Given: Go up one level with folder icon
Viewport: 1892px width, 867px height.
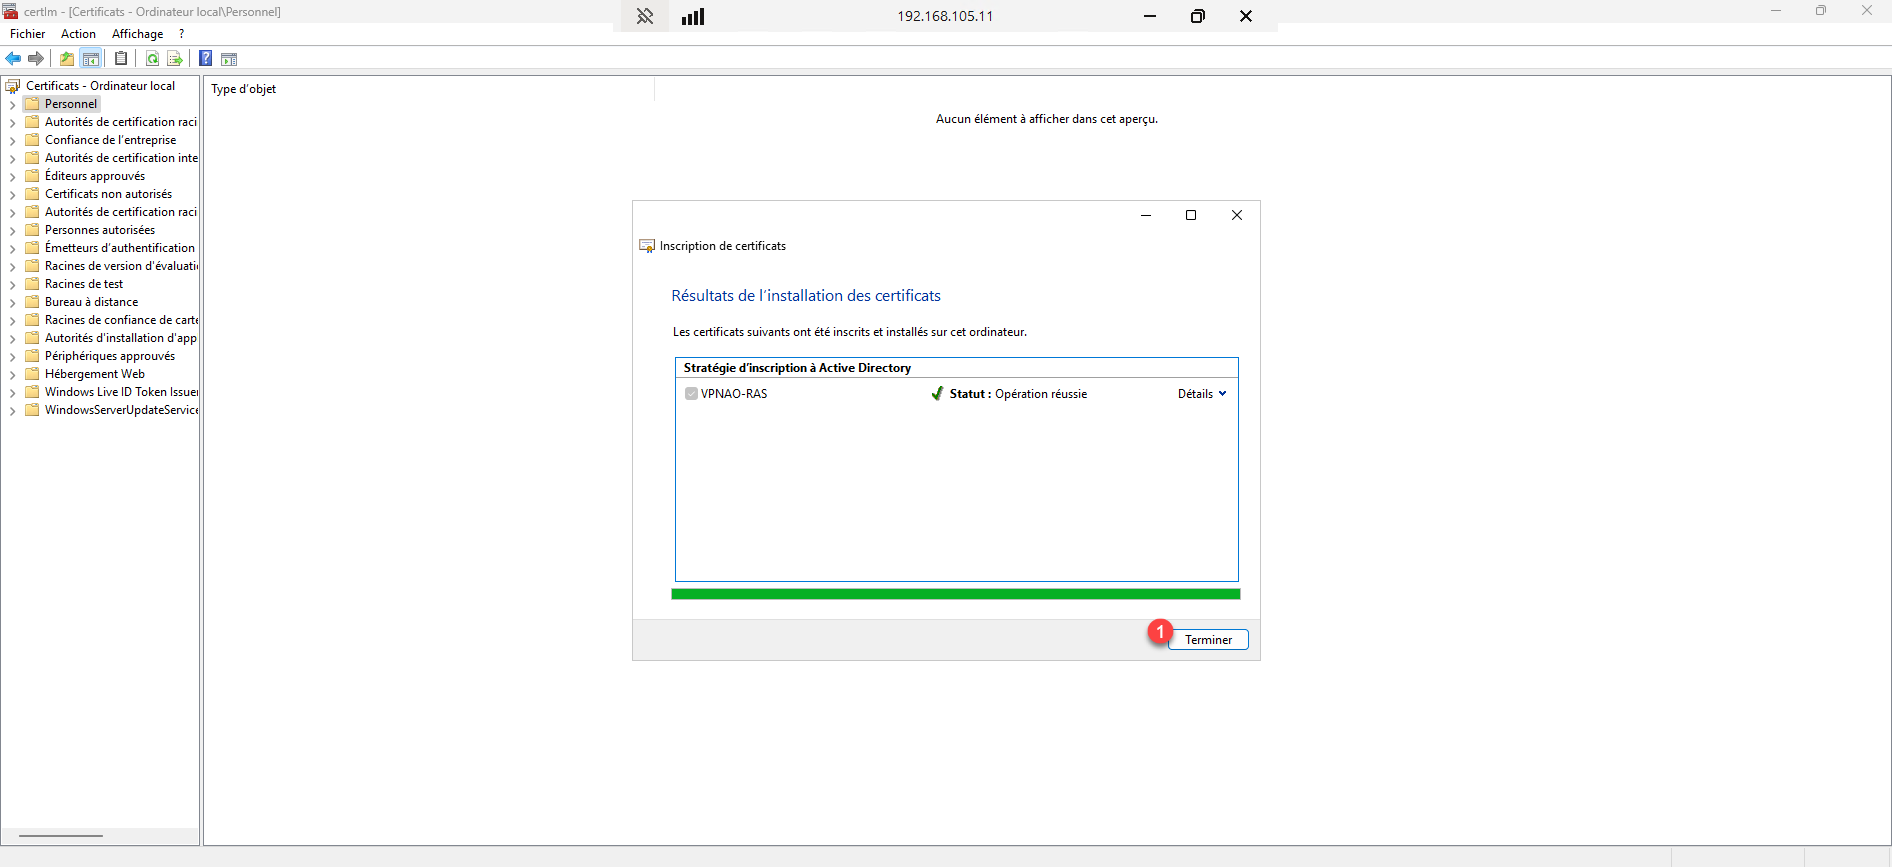Looking at the screenshot, I should (x=67, y=59).
